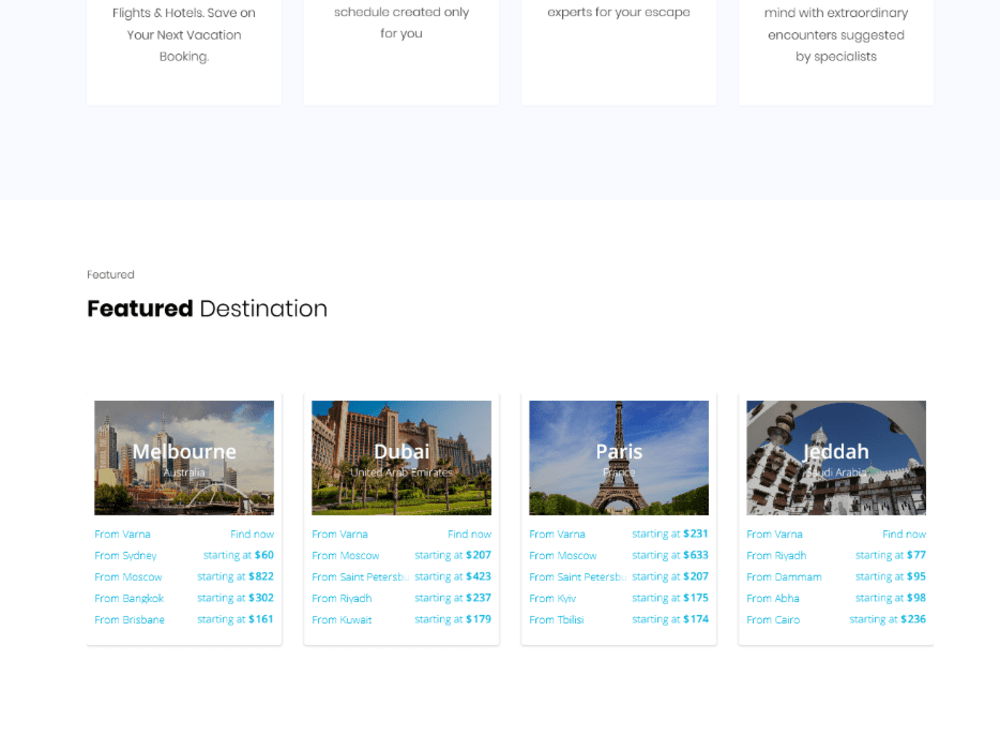
Task: Click 'starting at $98' price
Action: point(891,598)
